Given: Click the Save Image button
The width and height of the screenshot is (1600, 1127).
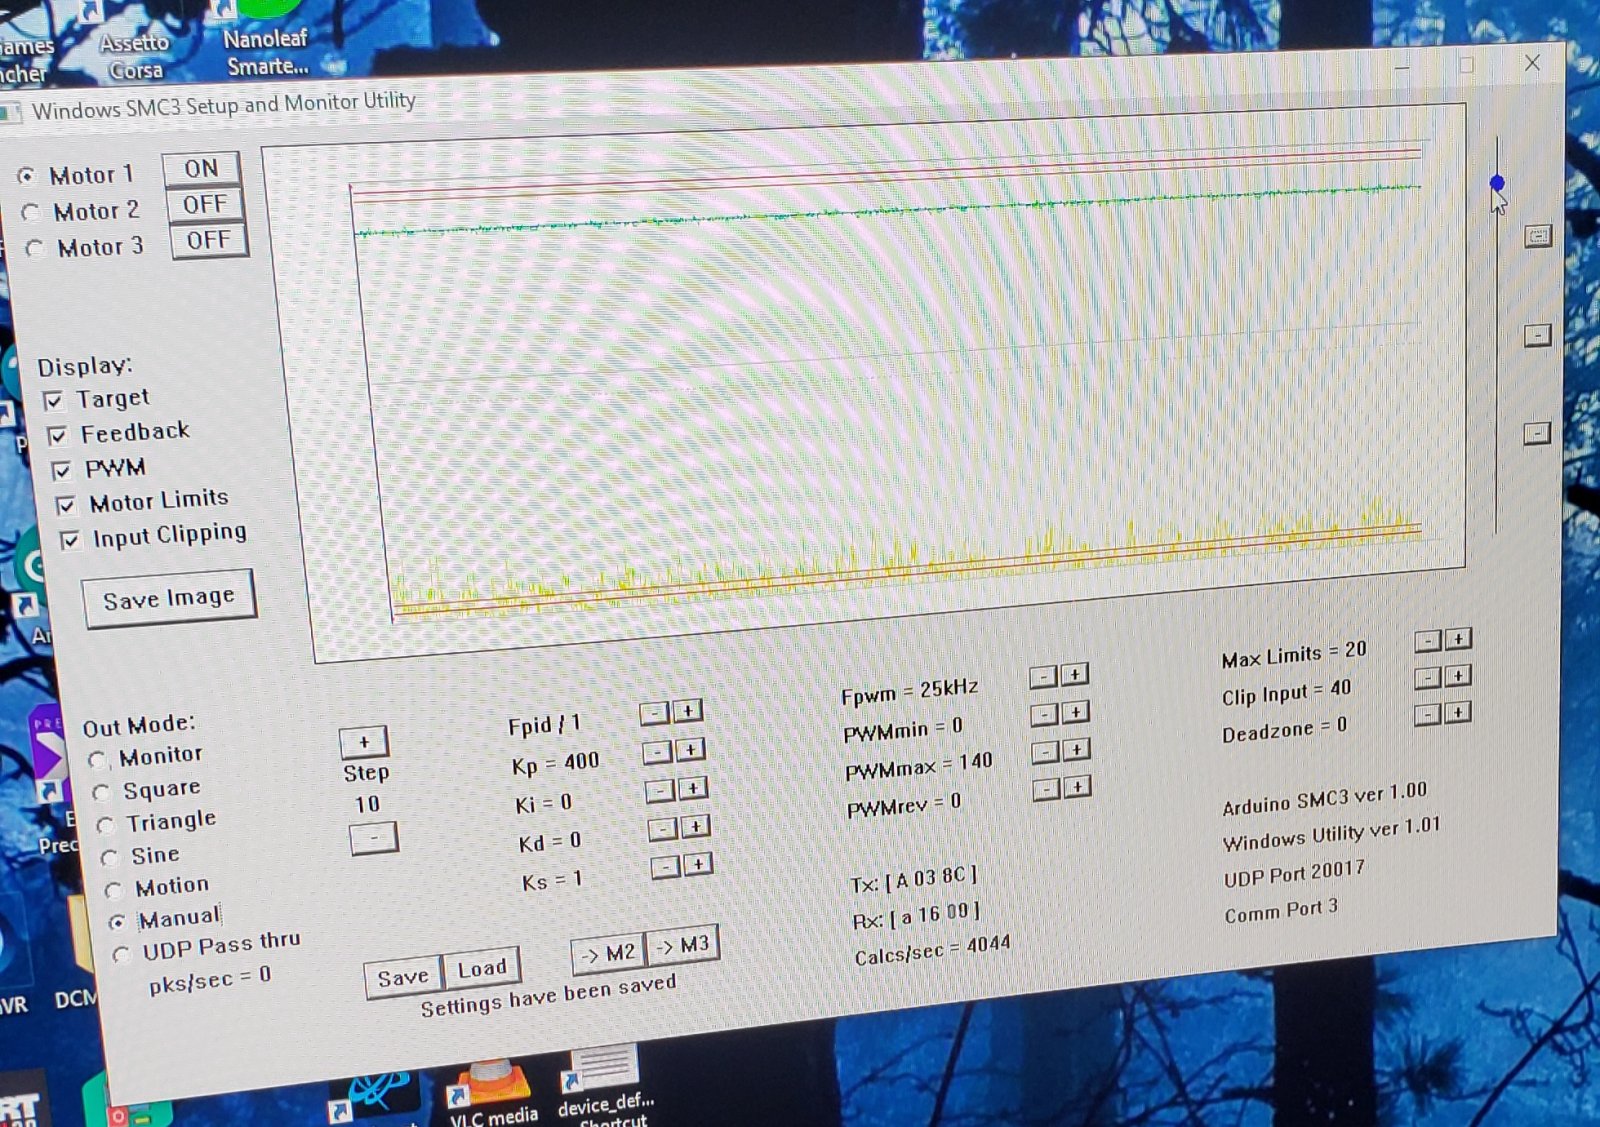Looking at the screenshot, I should pyautogui.click(x=169, y=598).
